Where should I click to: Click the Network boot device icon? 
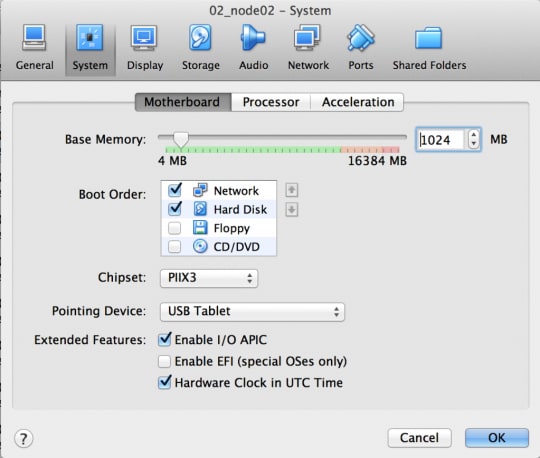click(x=200, y=190)
